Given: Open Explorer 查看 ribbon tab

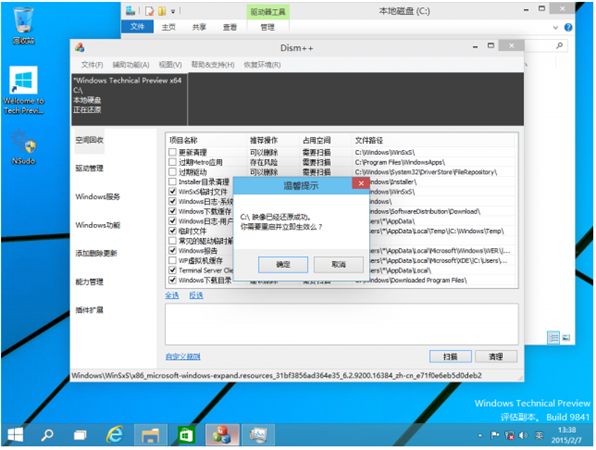Looking at the screenshot, I should [x=230, y=27].
